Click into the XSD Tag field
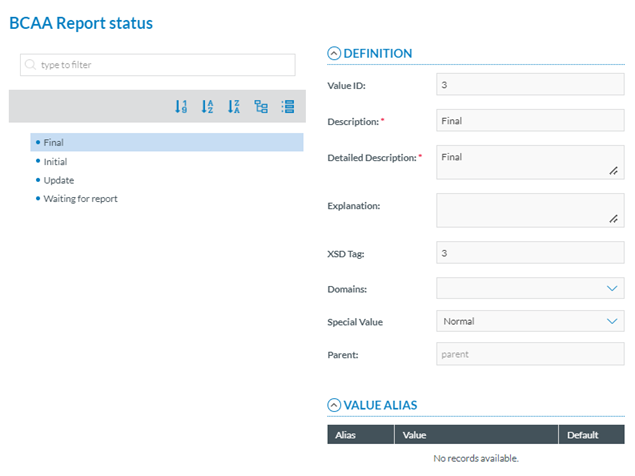The image size is (635, 476). tap(530, 254)
